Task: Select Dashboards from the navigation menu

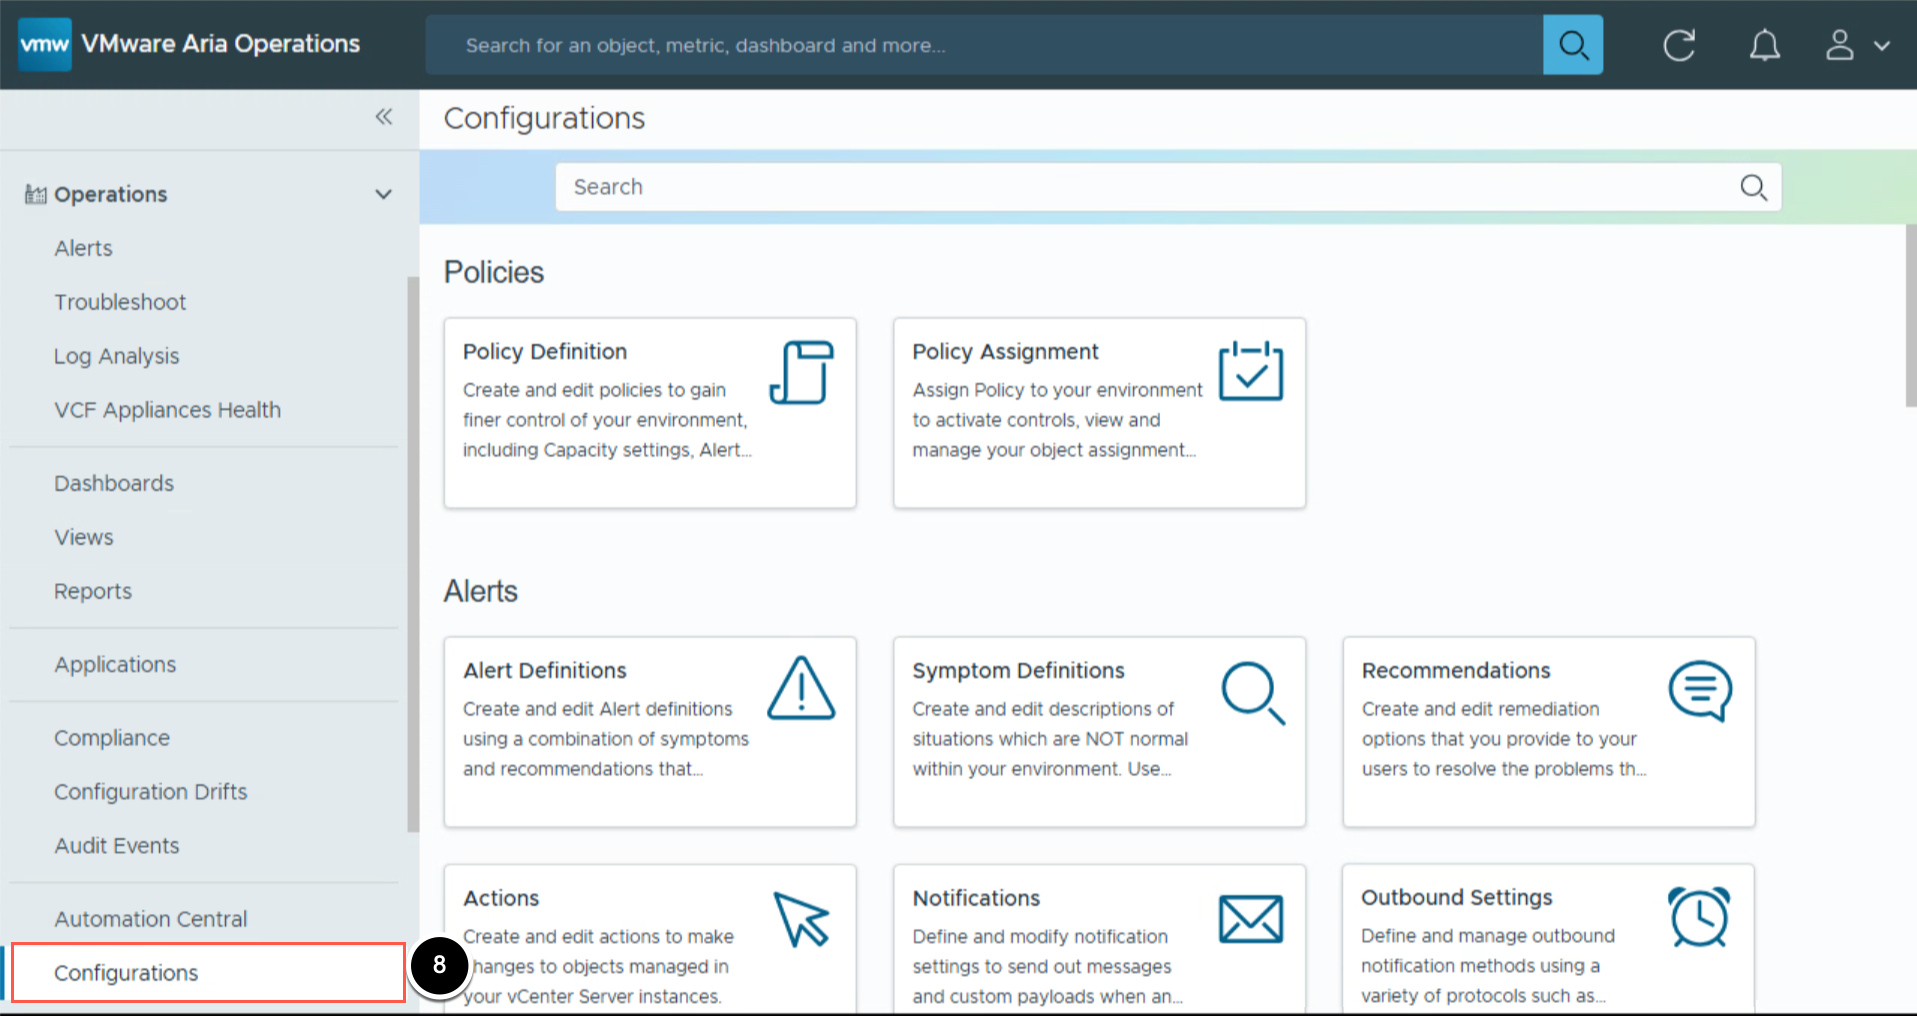Action: click(114, 483)
